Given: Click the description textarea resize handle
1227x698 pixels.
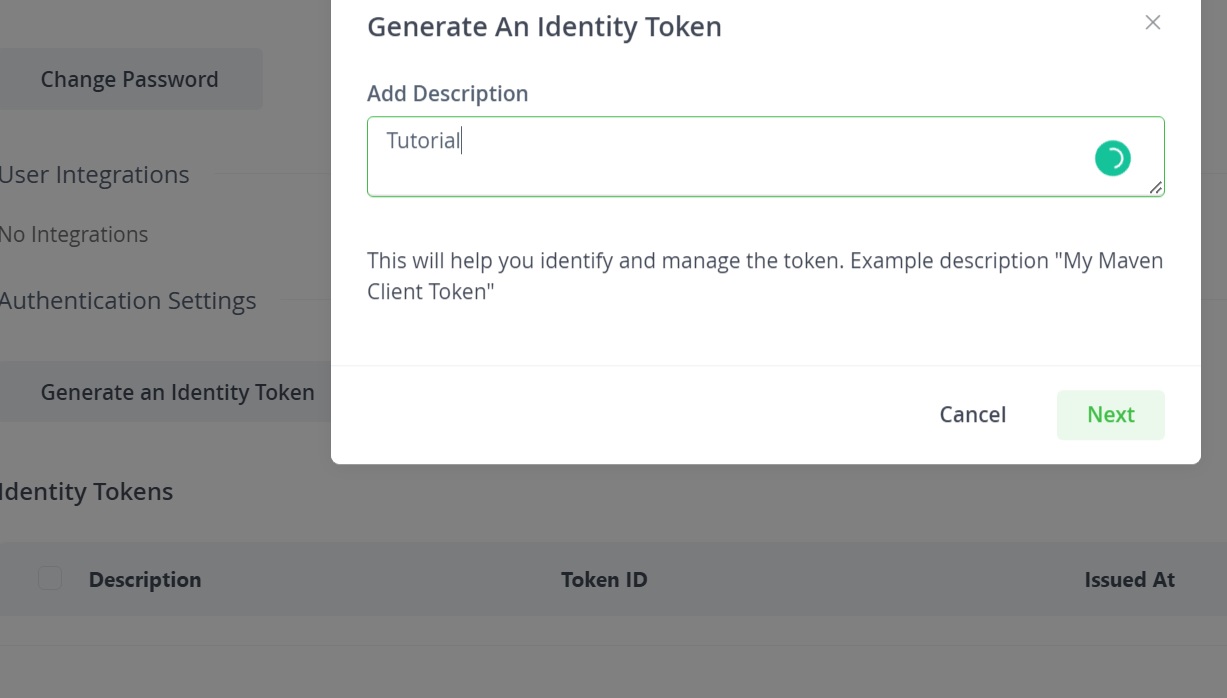Looking at the screenshot, I should (x=1156, y=188).
